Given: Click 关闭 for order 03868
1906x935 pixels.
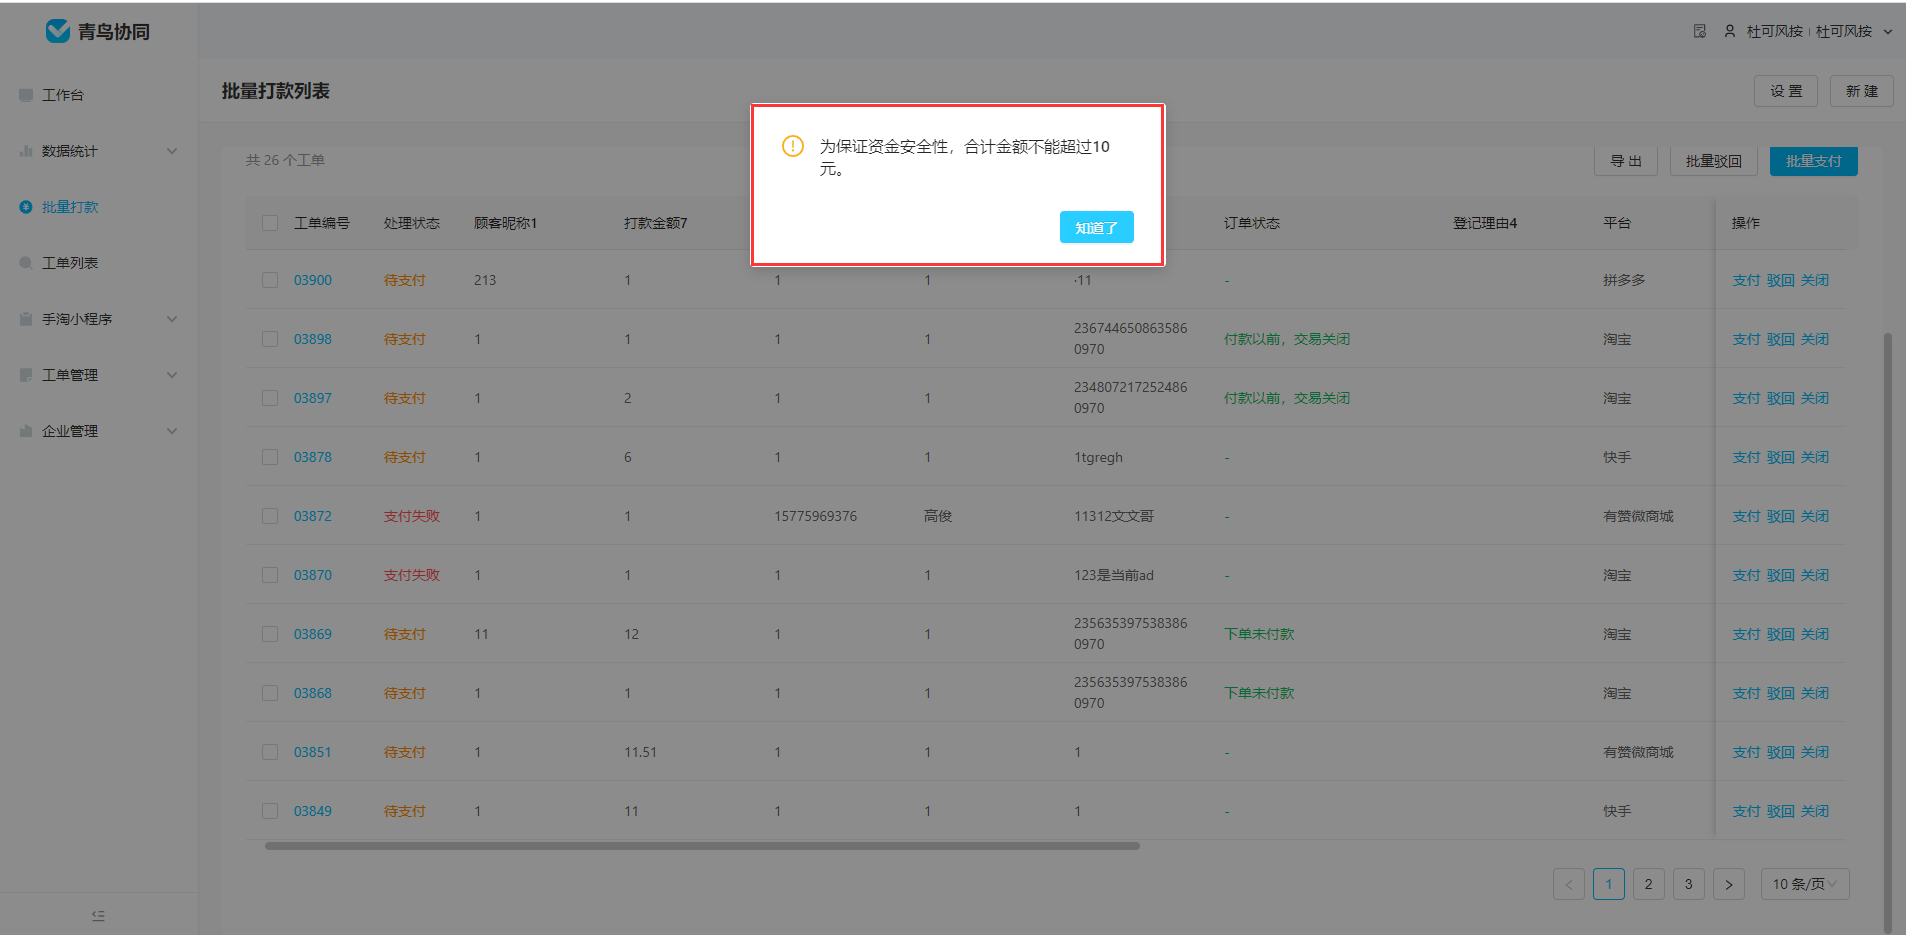Looking at the screenshot, I should point(1815,693).
